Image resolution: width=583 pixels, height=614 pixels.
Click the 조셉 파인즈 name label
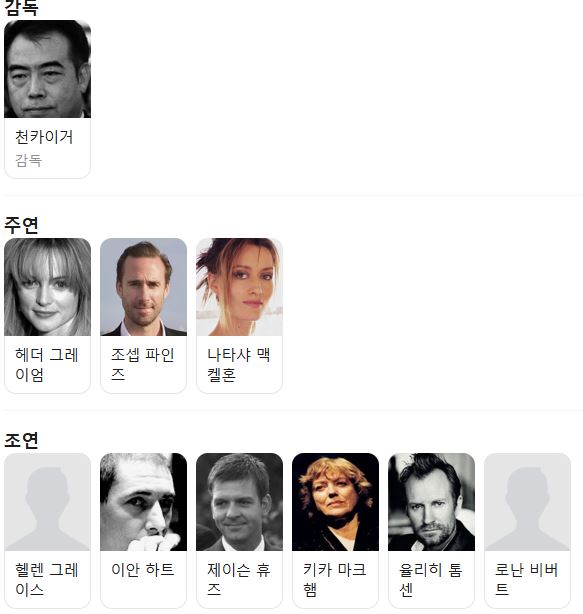tap(143, 365)
